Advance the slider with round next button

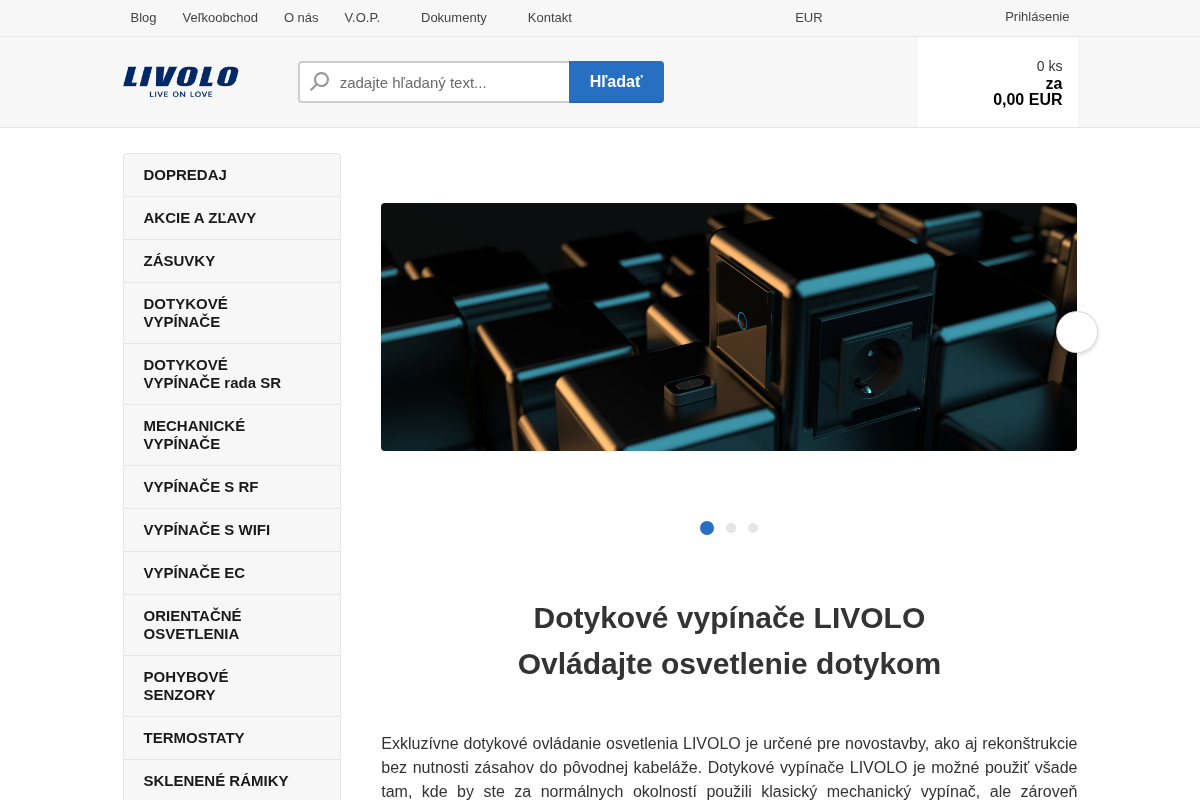click(1077, 332)
